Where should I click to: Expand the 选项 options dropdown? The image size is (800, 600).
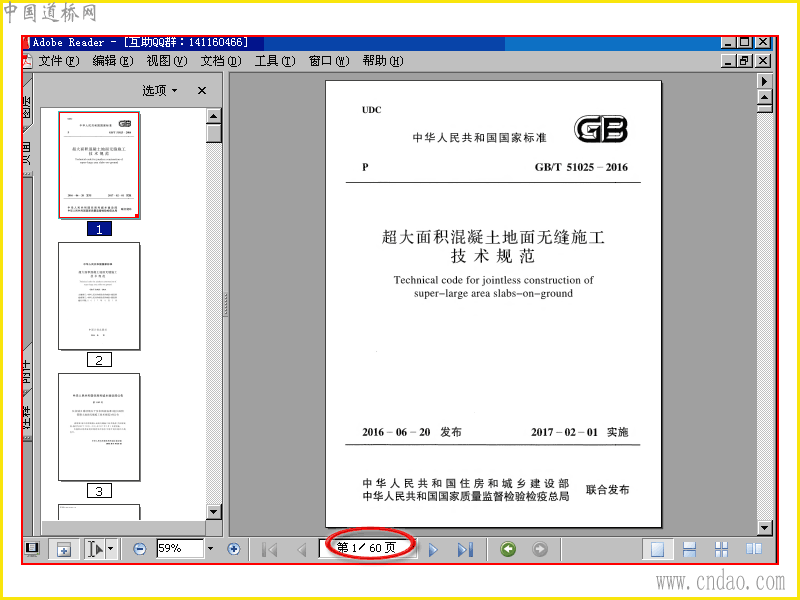coord(160,91)
